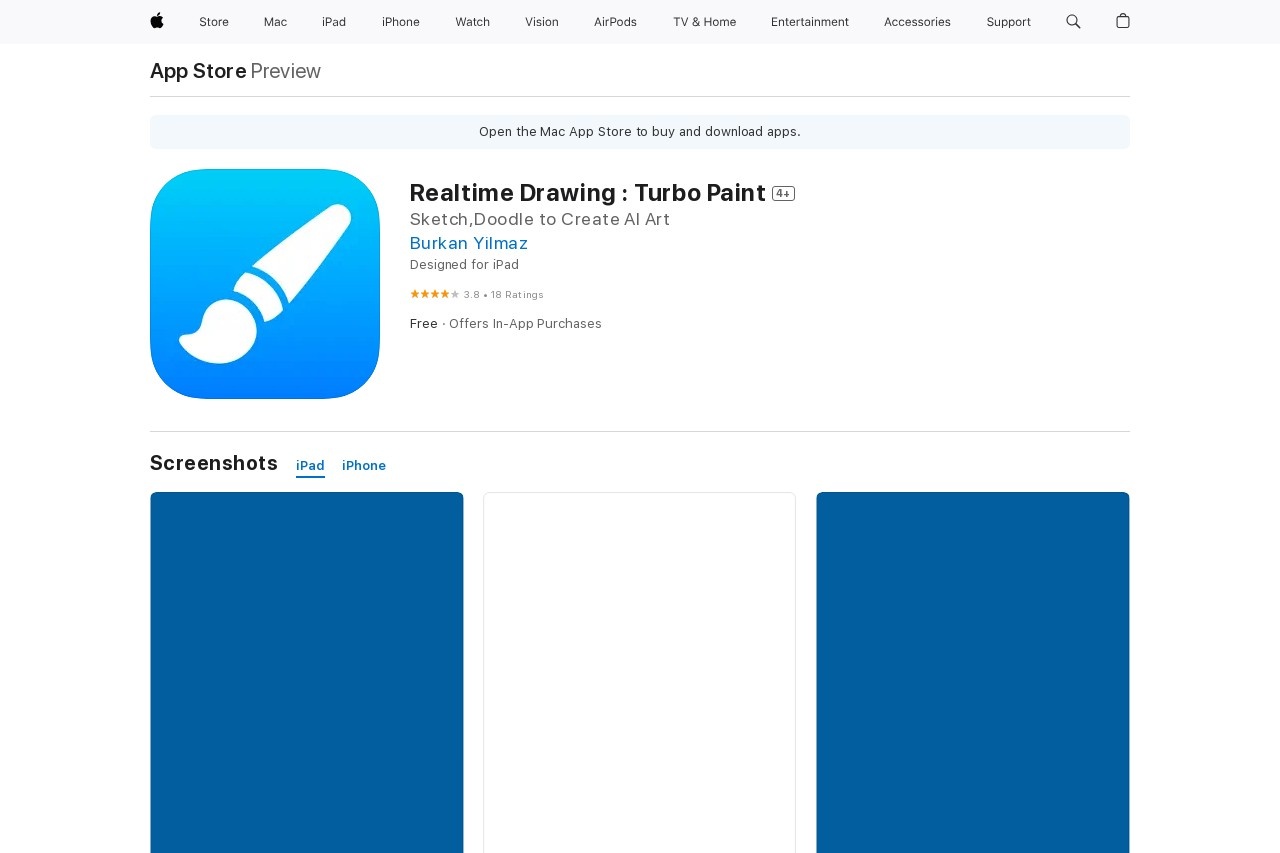Click 'Sketch,Doodle to Create AI Art' subtitle
This screenshot has height=853, width=1280.
click(x=540, y=219)
